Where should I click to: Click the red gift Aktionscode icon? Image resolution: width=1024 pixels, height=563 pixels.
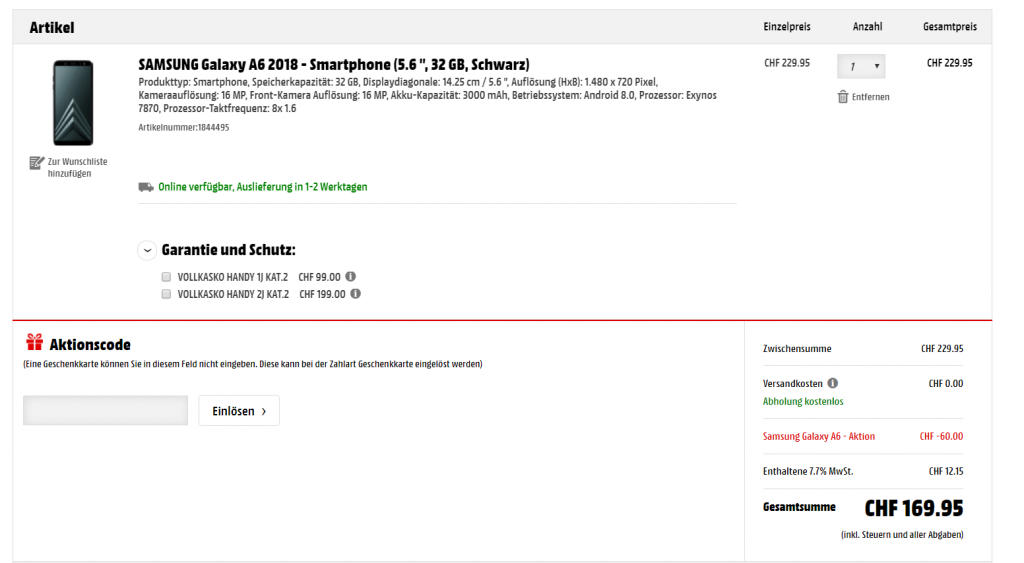point(35,342)
